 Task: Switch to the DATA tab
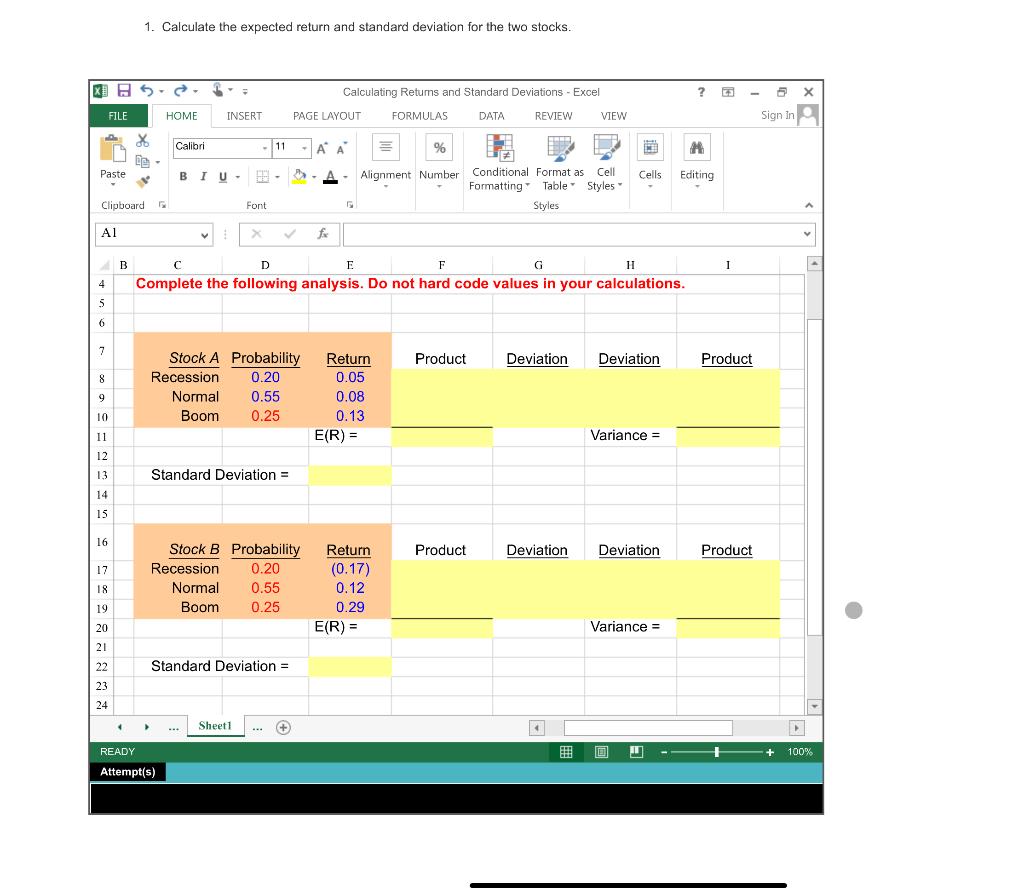point(491,116)
